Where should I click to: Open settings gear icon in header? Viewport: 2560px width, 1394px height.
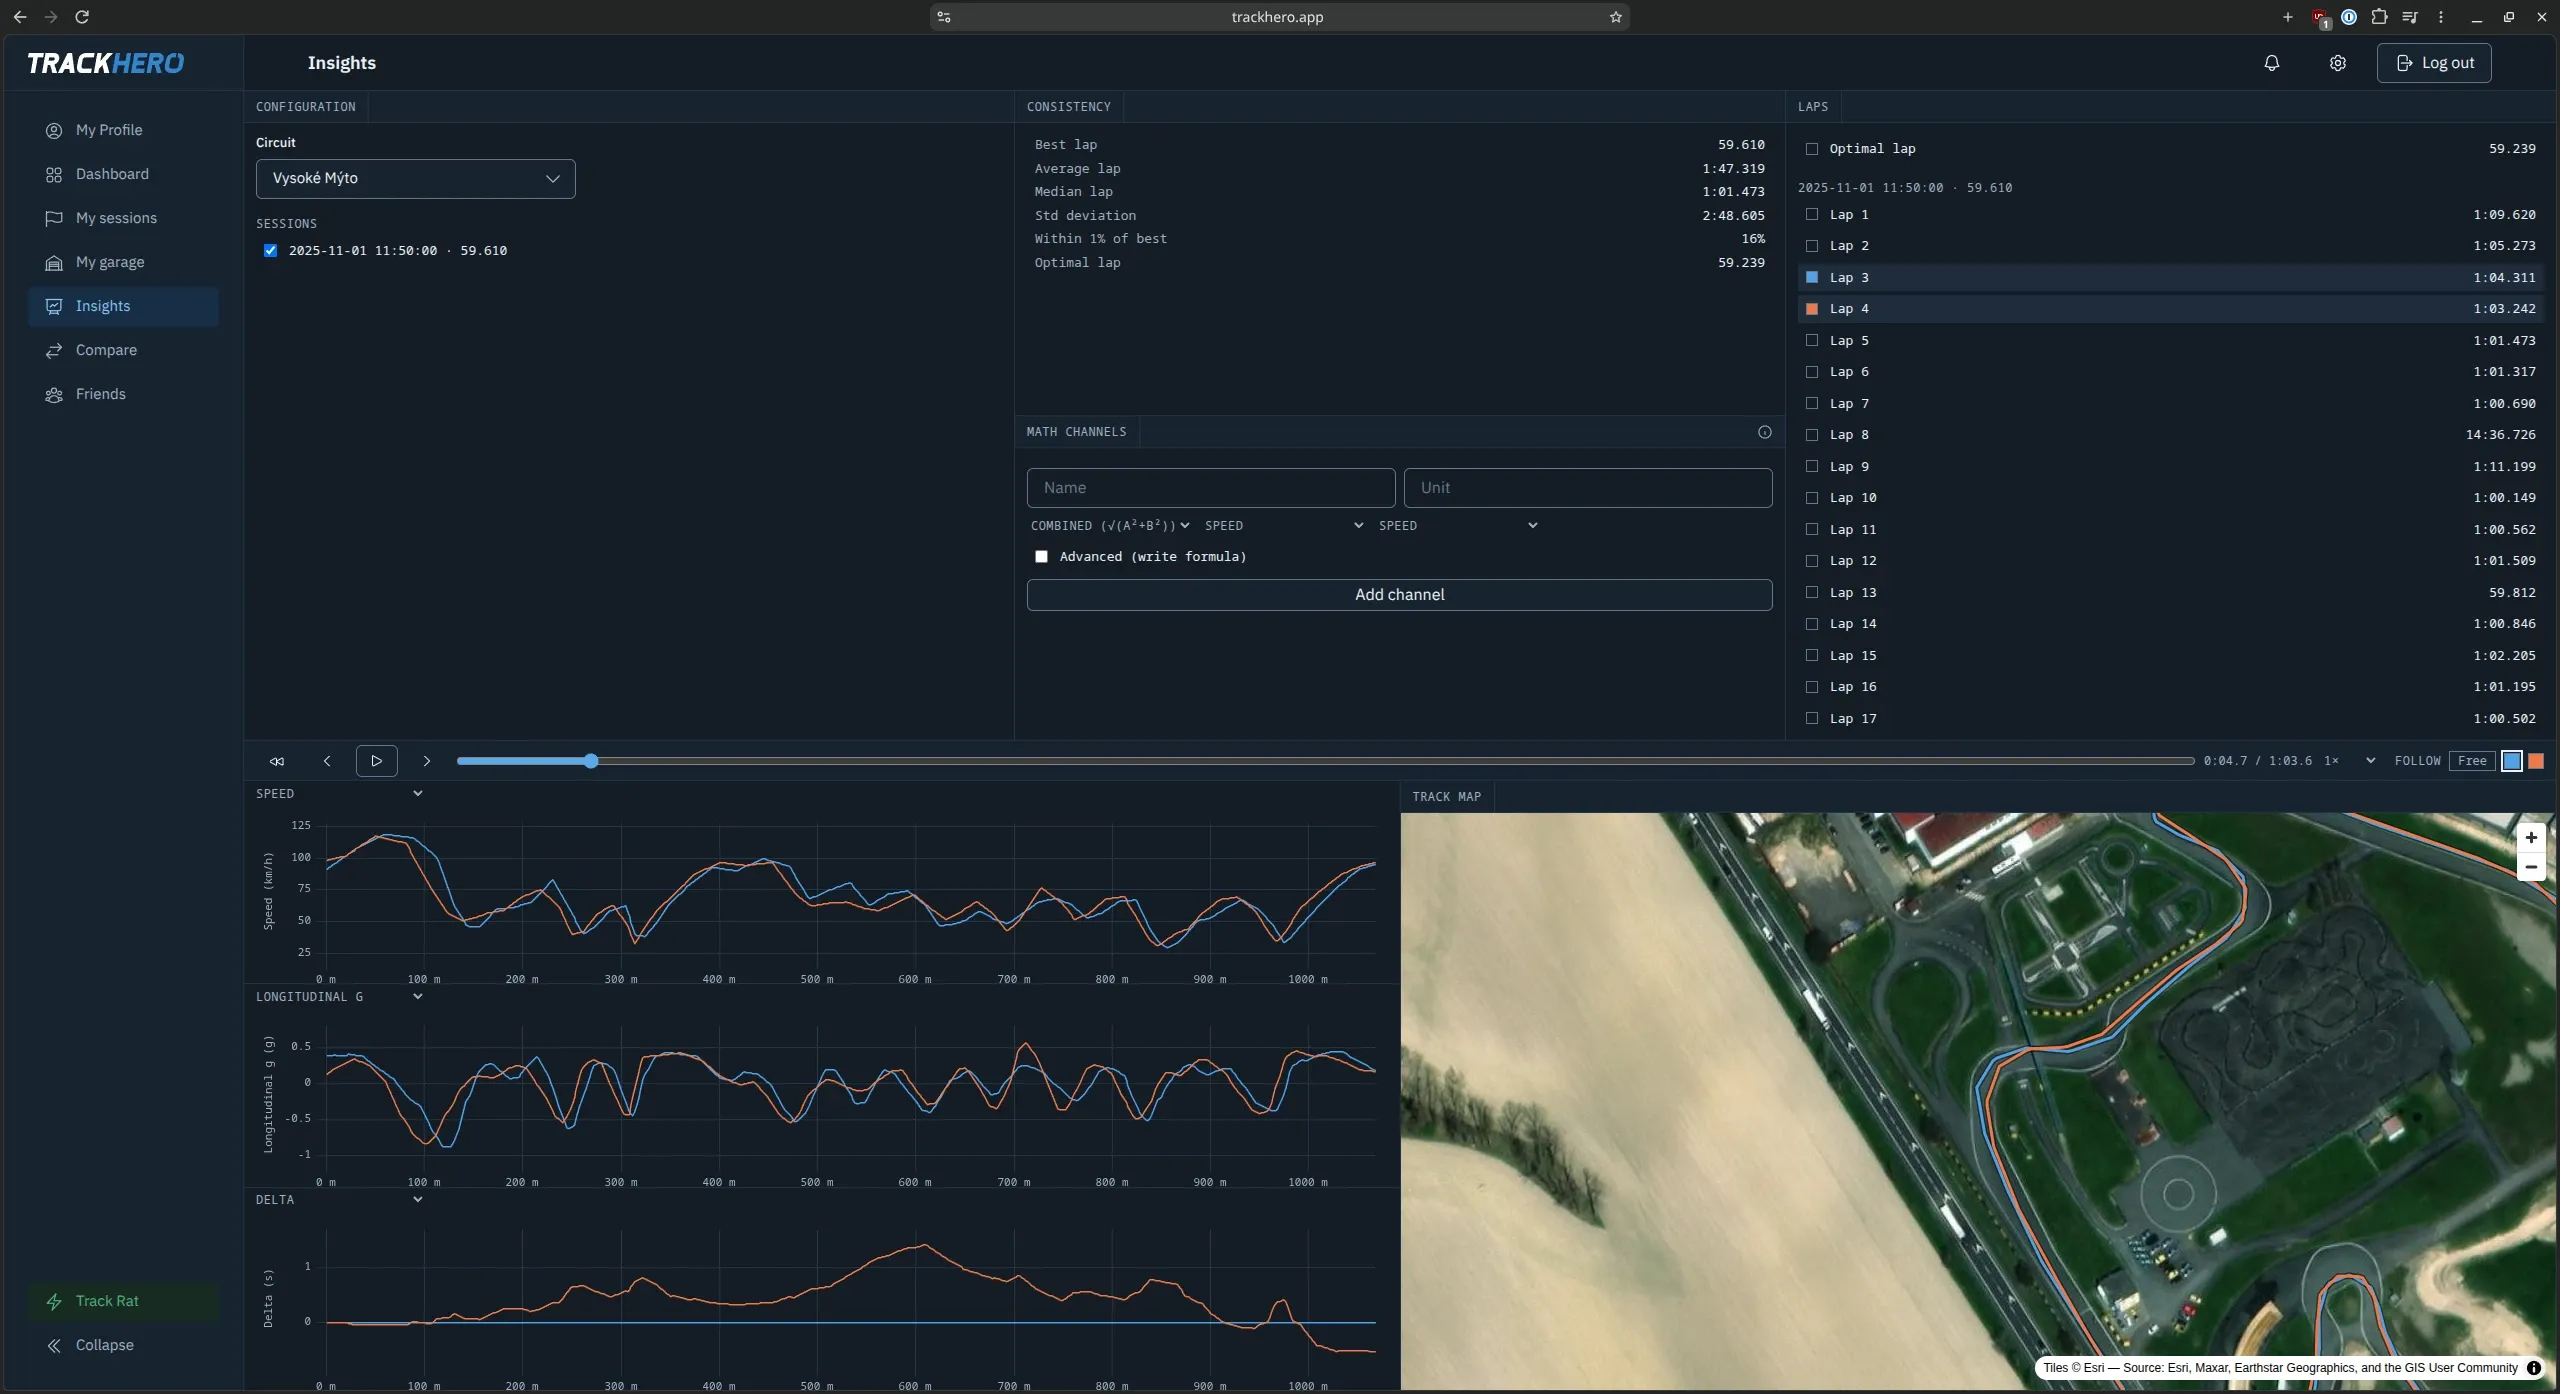pos(2337,63)
